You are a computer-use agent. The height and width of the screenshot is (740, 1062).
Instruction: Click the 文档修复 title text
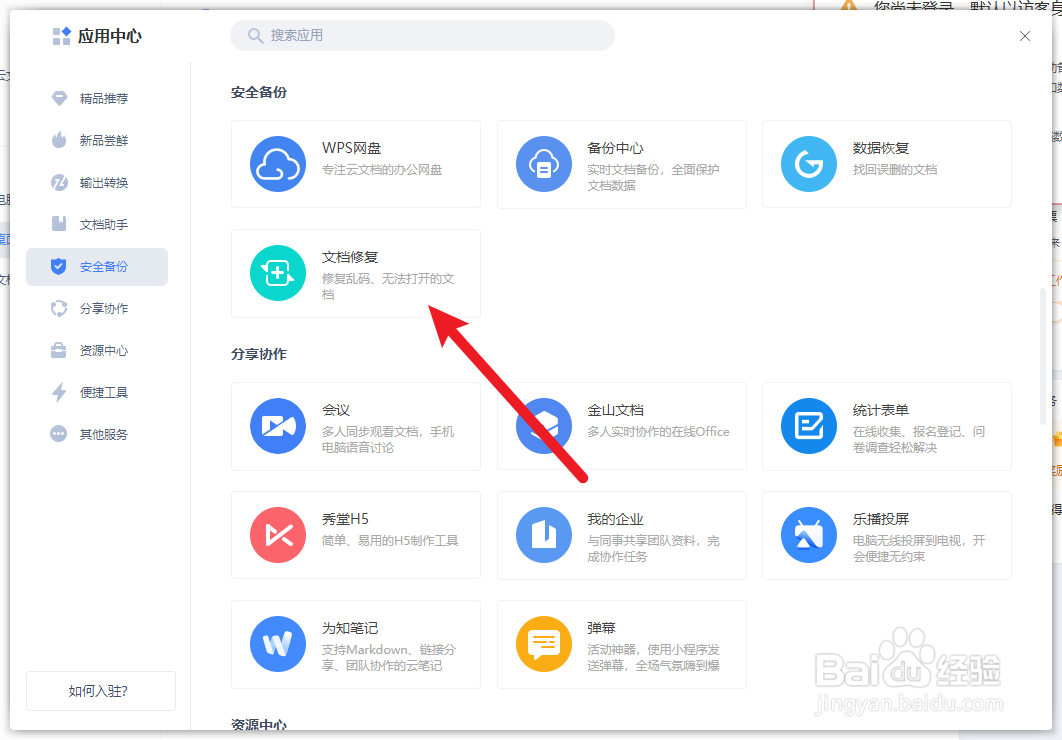pos(350,257)
